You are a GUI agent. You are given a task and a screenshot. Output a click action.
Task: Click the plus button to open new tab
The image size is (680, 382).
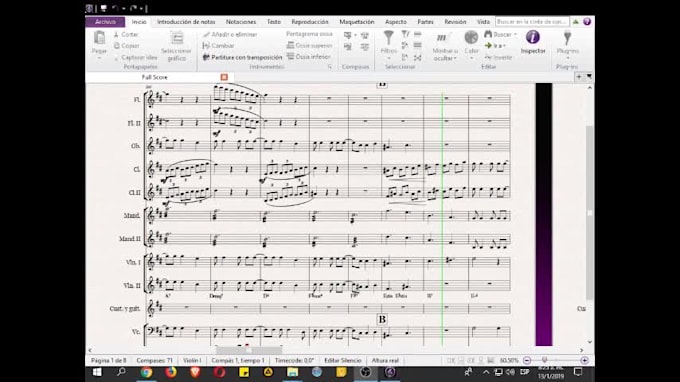point(579,77)
